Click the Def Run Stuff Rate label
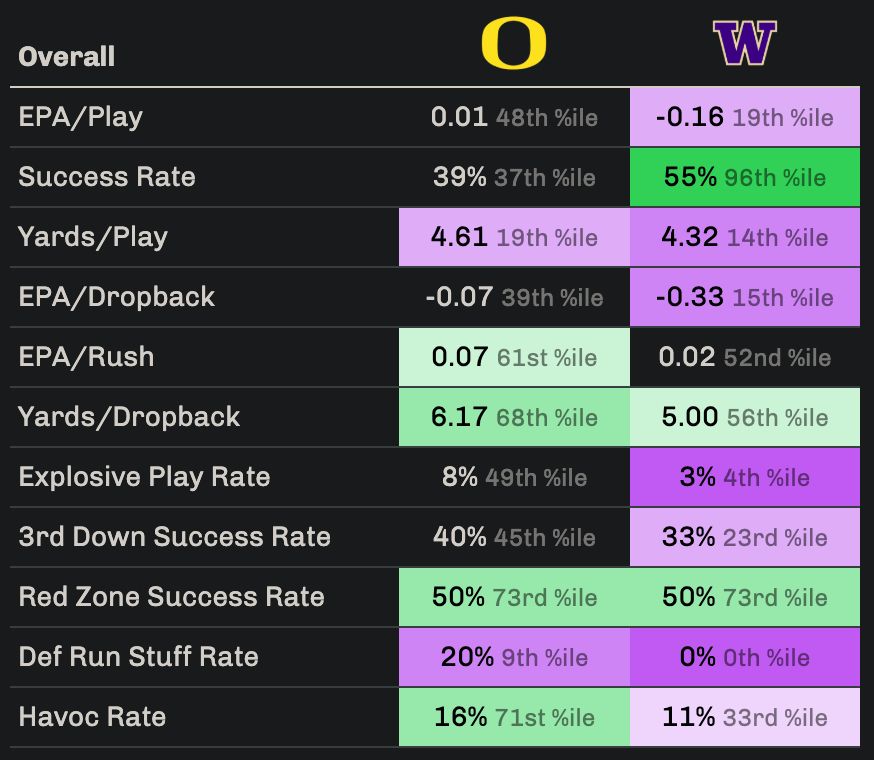874x760 pixels. tap(138, 657)
